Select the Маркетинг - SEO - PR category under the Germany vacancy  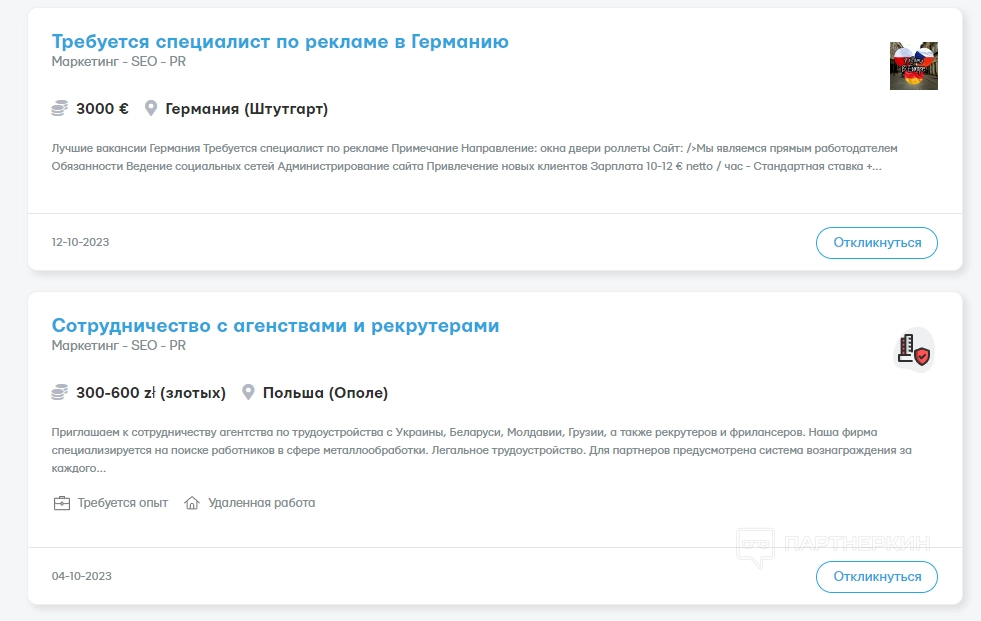[119, 62]
